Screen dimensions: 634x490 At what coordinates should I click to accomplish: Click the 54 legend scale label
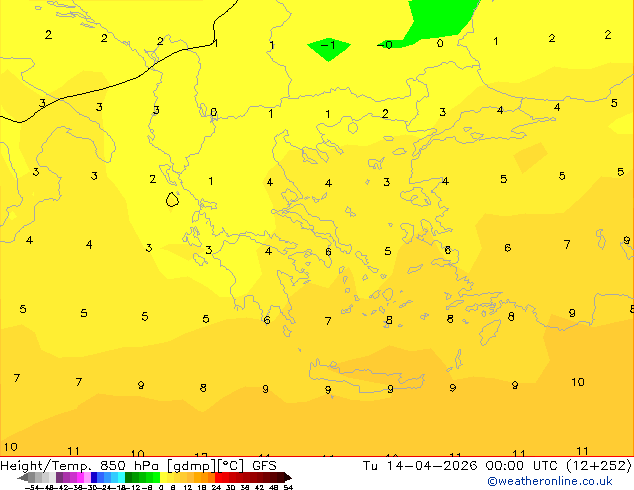point(288,487)
